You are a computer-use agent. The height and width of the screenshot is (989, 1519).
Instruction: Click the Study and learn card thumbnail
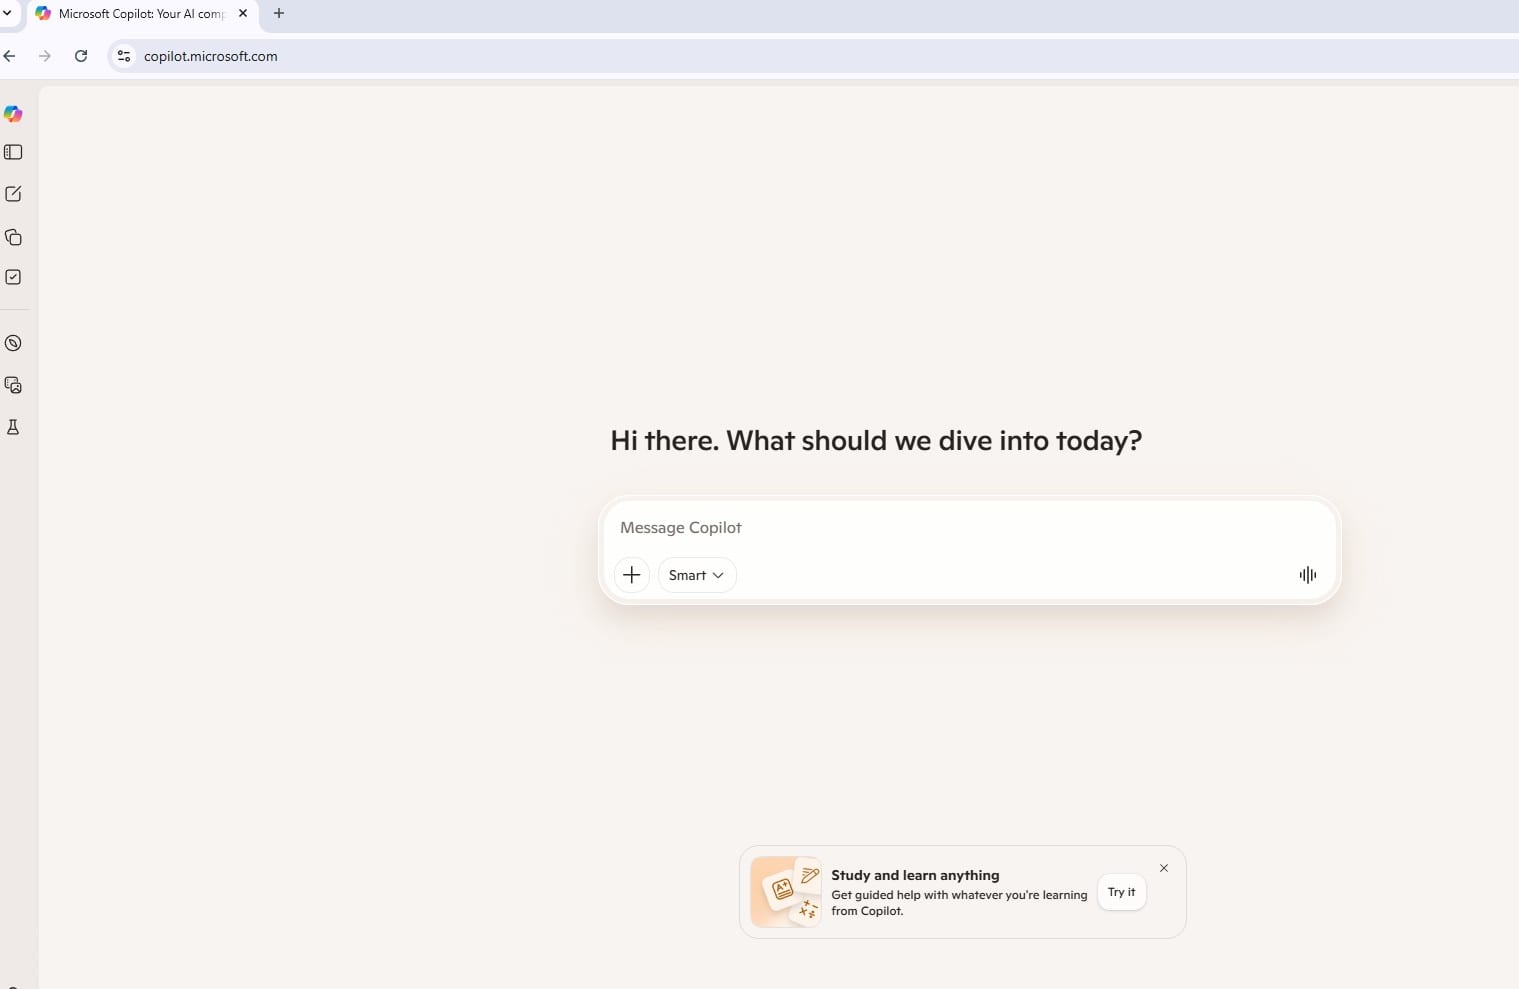tap(786, 892)
